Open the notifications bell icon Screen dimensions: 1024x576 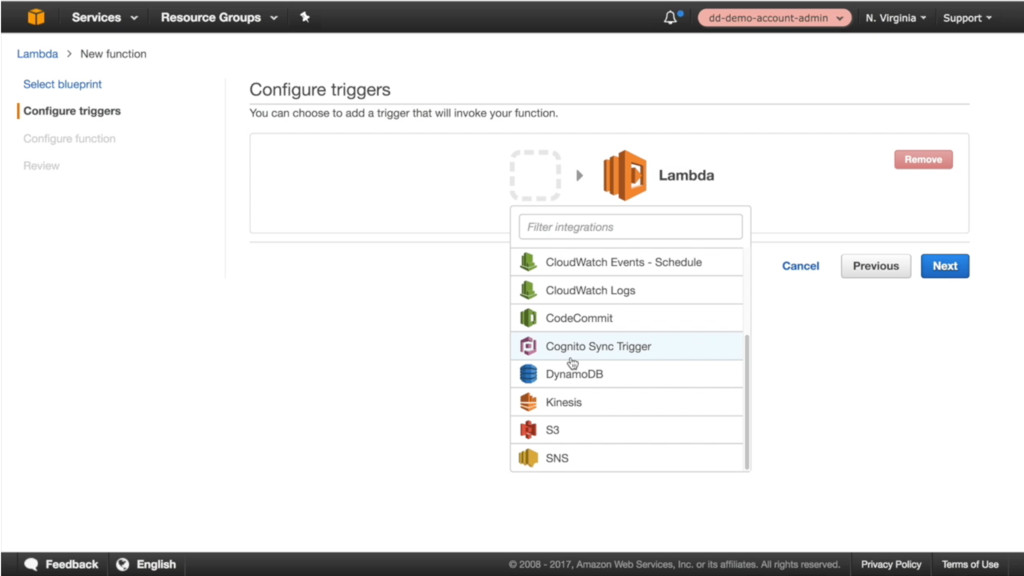671,17
